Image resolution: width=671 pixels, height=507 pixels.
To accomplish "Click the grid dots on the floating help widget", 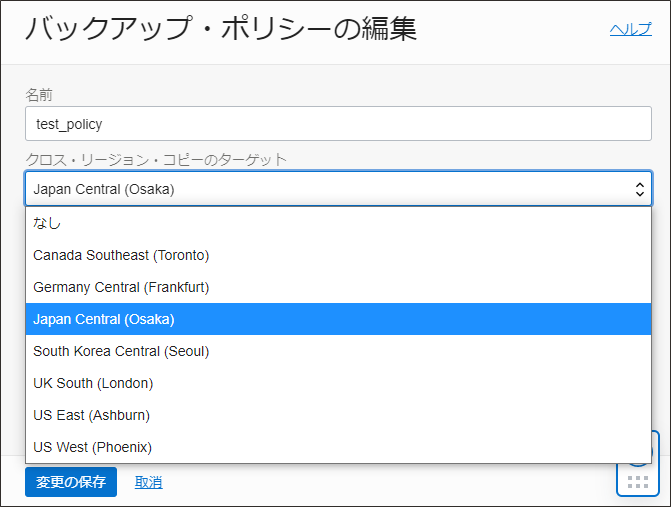I will tap(637, 484).
